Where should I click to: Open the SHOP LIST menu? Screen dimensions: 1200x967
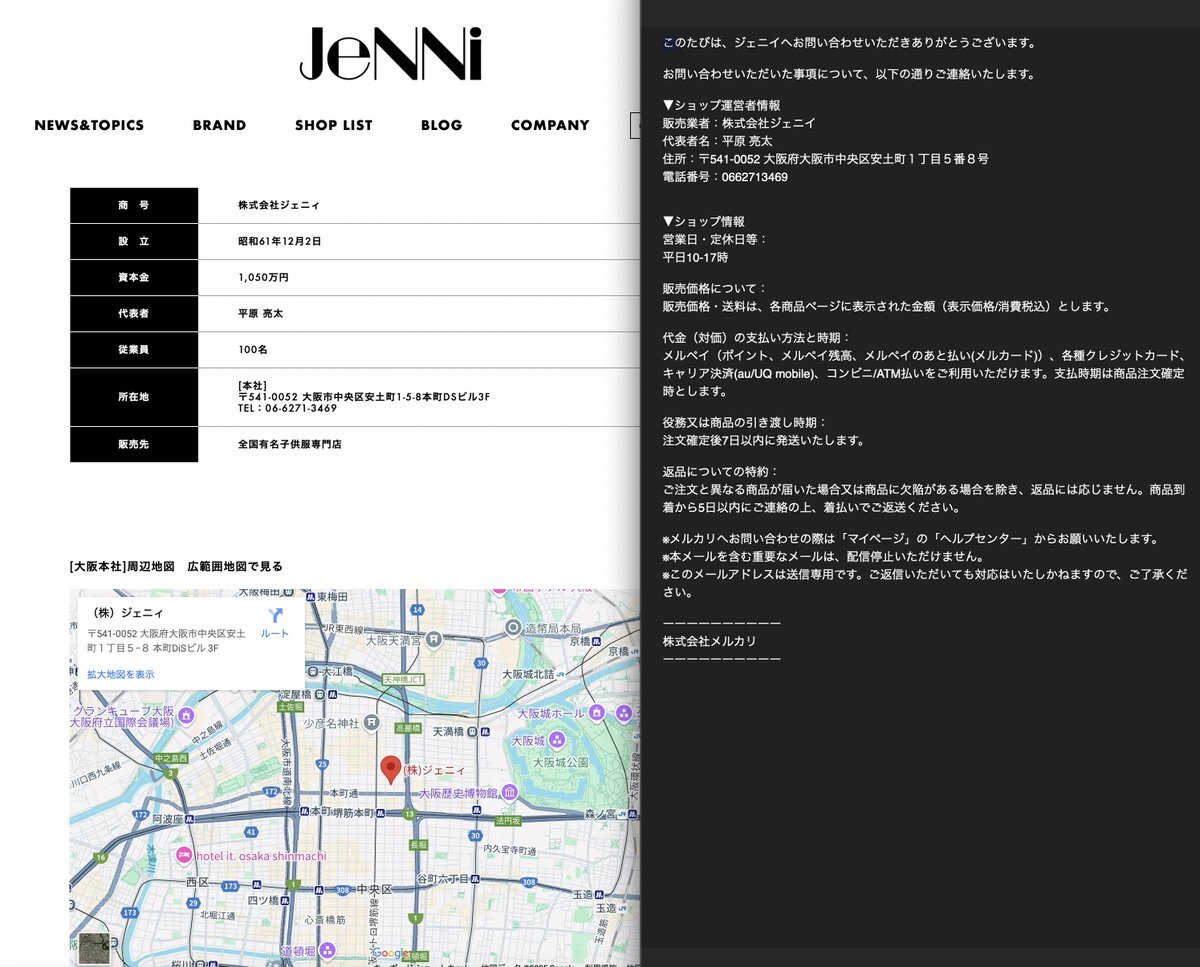[x=333, y=125]
